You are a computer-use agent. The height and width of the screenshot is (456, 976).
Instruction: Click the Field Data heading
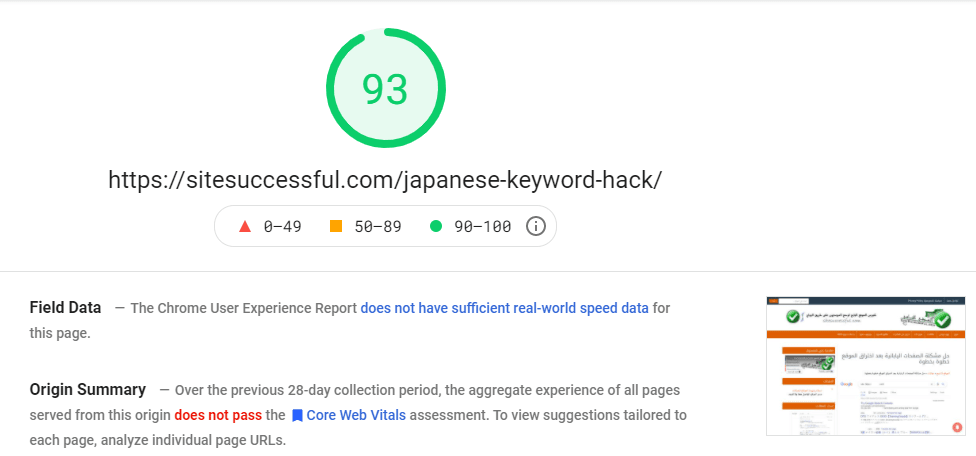(66, 308)
